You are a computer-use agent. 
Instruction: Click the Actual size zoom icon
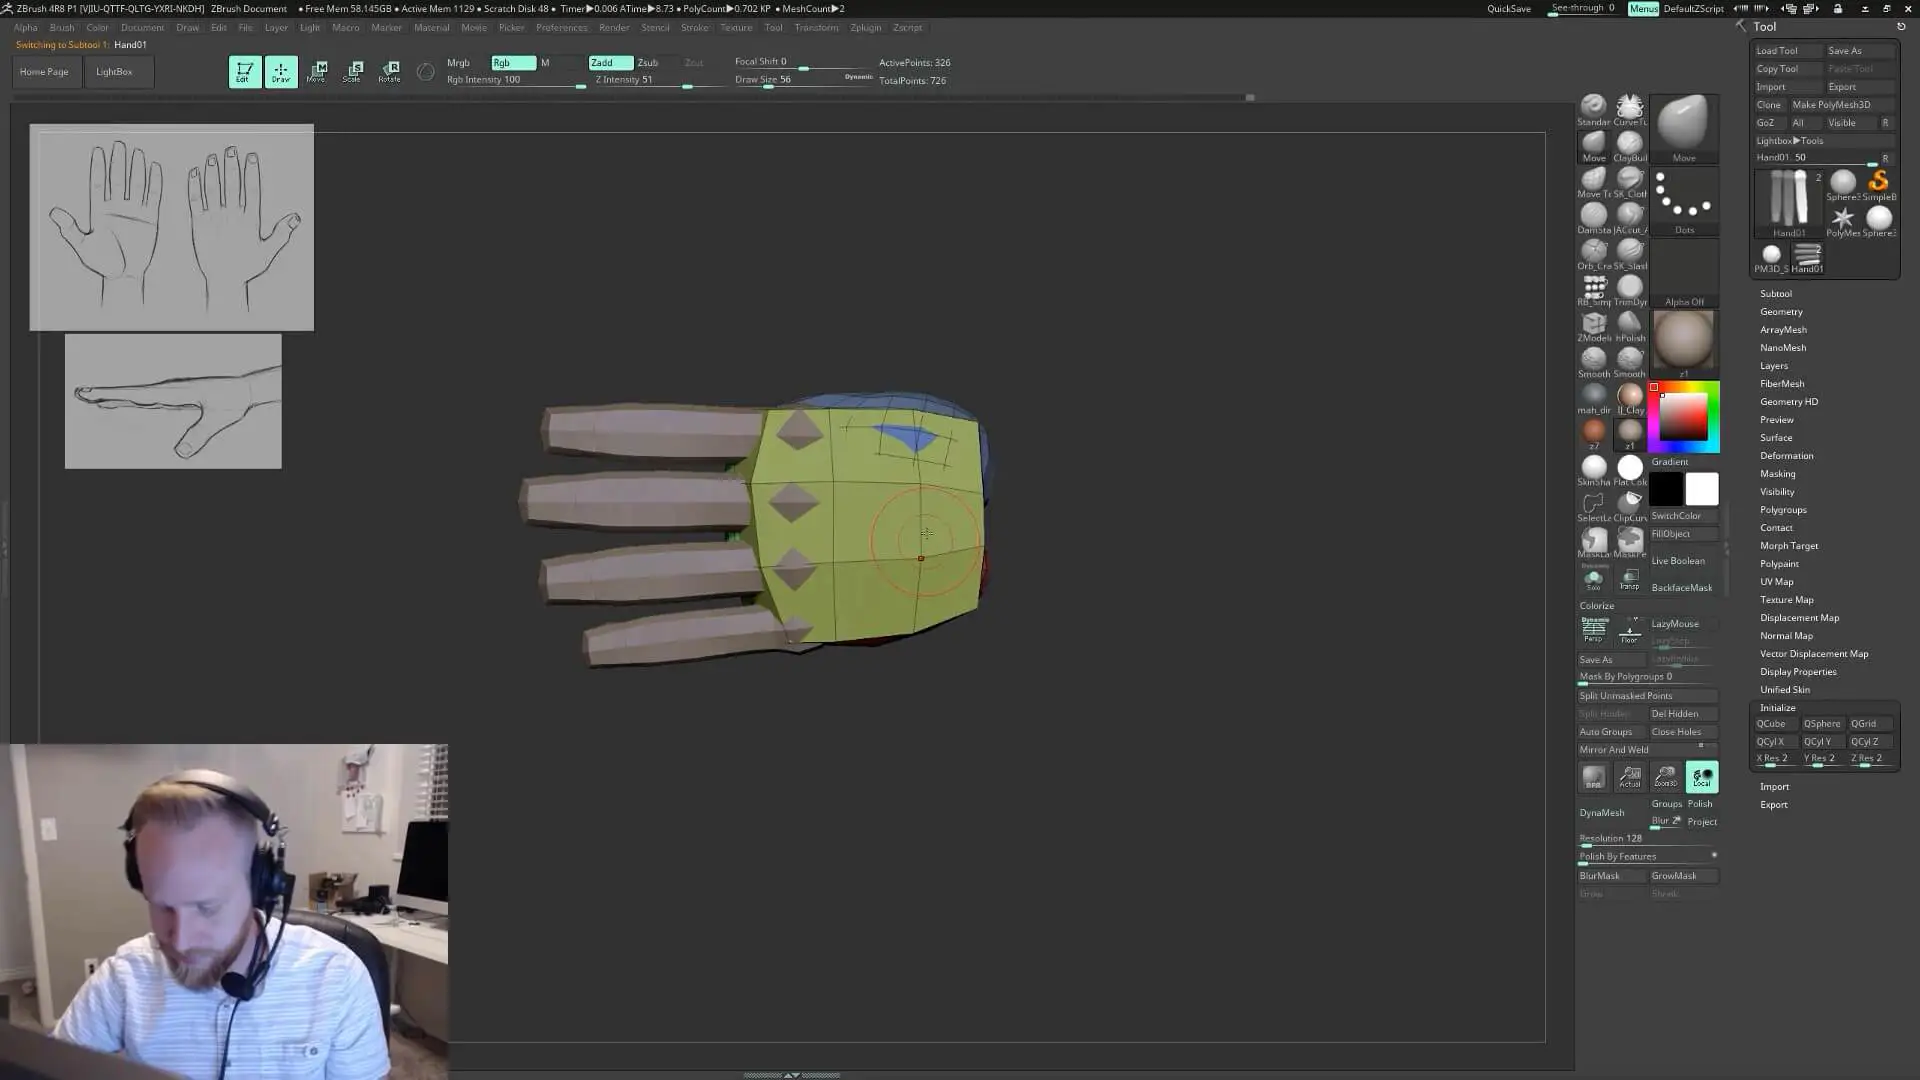coord(1630,777)
